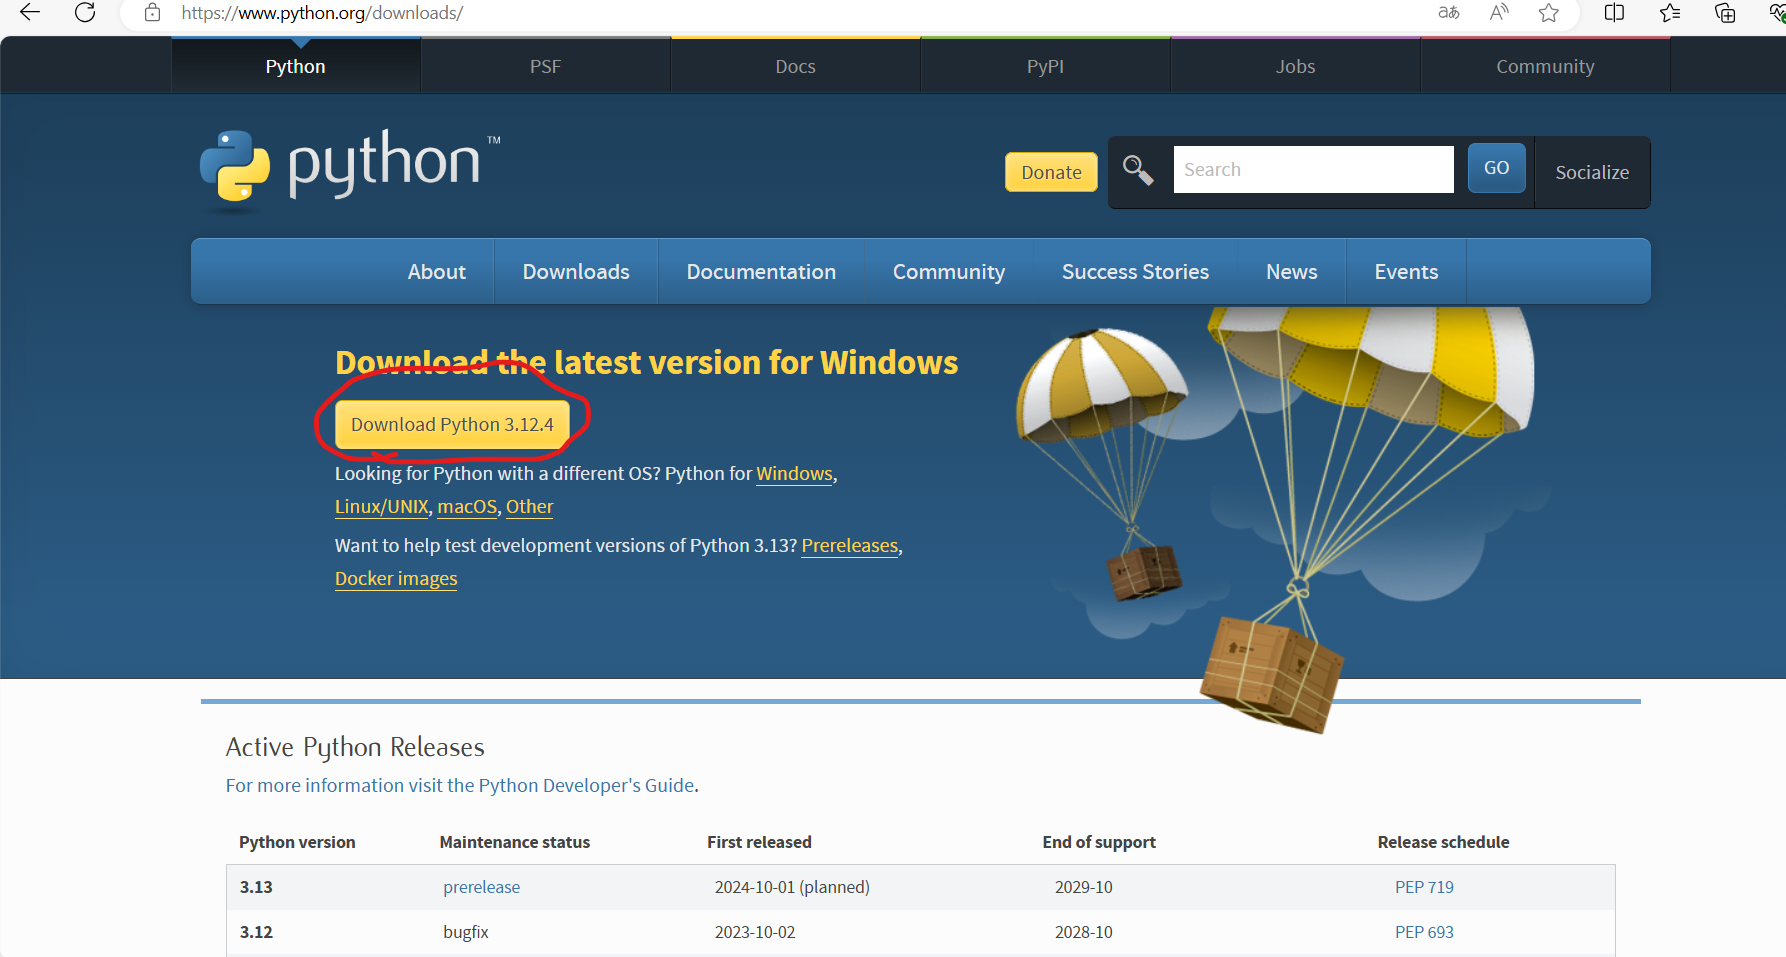Select the Community top tab
This screenshot has width=1786, height=957.
tap(1545, 66)
